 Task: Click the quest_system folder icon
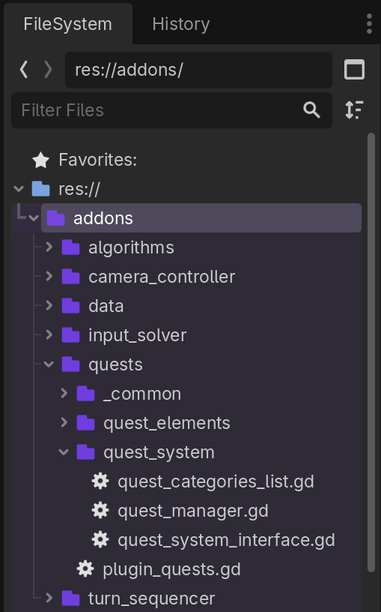click(86, 452)
